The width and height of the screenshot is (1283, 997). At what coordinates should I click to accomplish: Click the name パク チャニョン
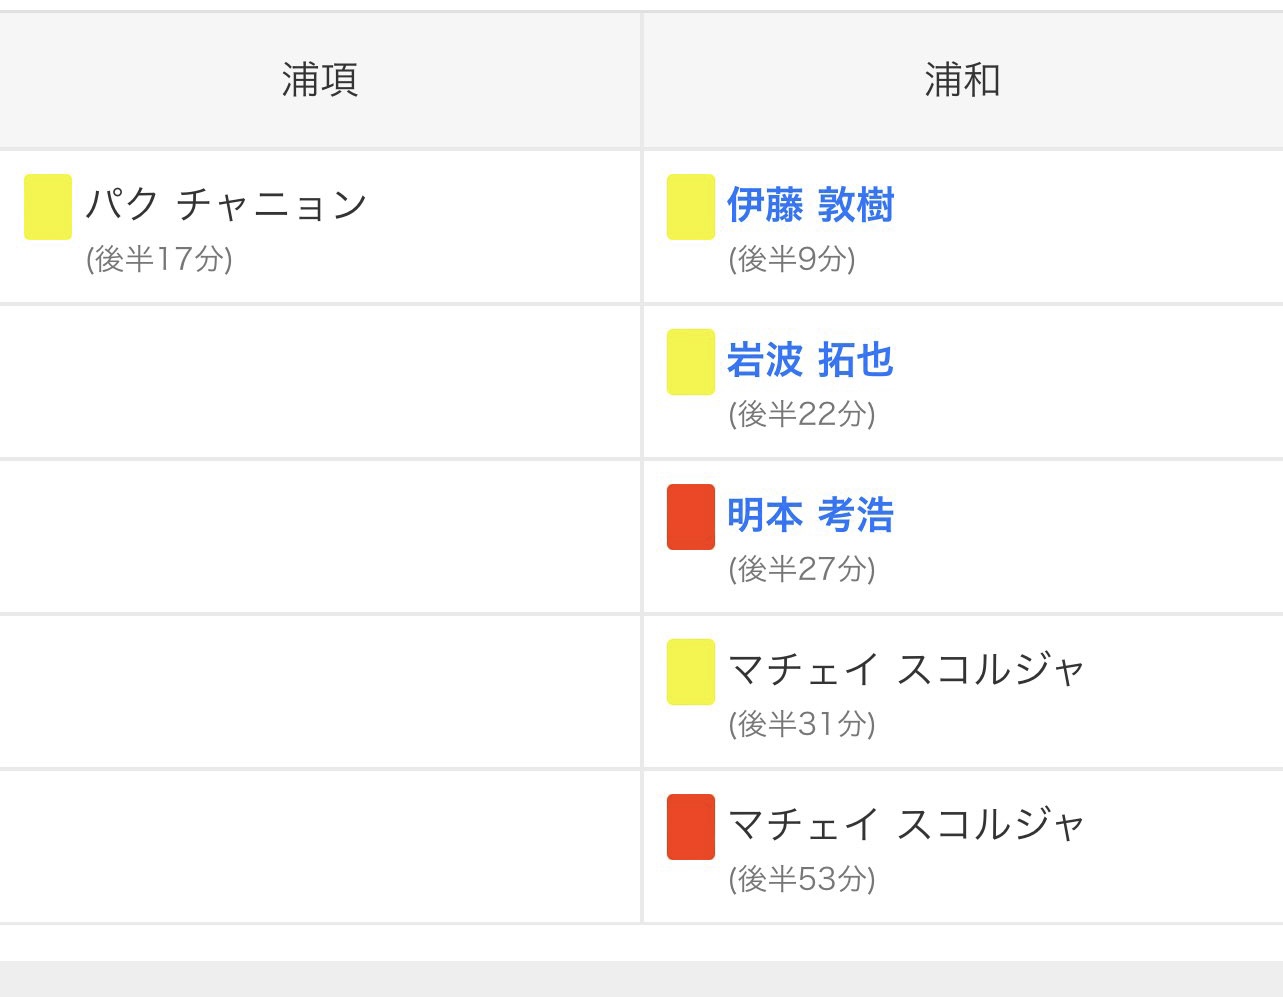pyautogui.click(x=227, y=205)
